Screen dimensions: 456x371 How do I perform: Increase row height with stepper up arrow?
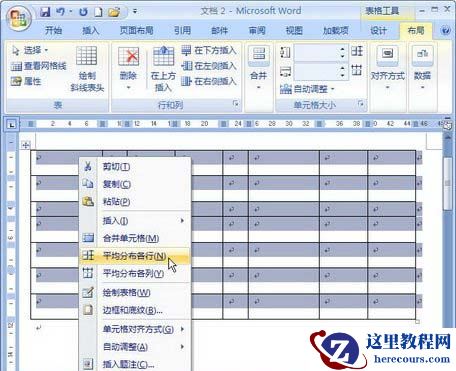[x=342, y=49]
